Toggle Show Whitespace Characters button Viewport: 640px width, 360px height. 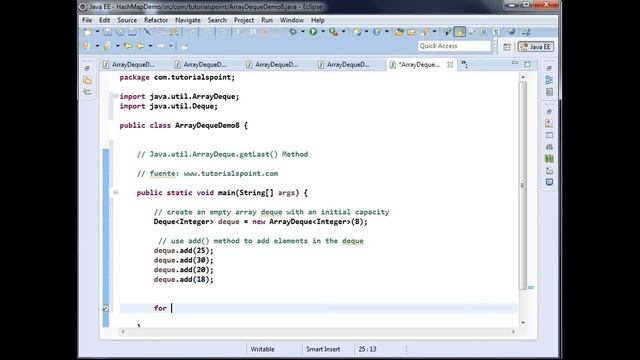pos(496,32)
